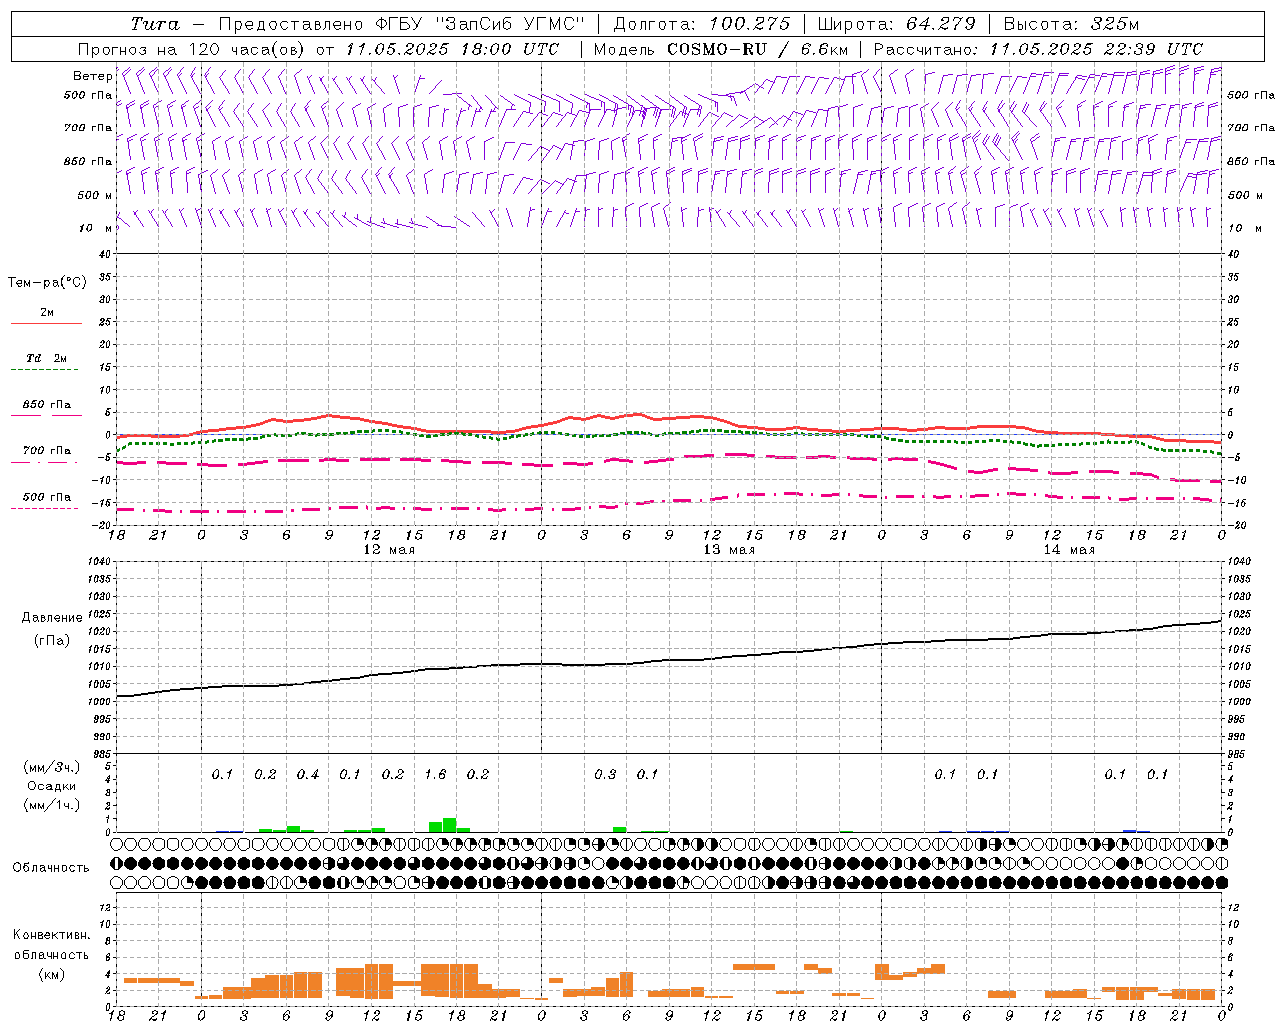Select the "(мм/3ч.)" precipitation unit label
1280x1024 pixels.
pos(51,767)
